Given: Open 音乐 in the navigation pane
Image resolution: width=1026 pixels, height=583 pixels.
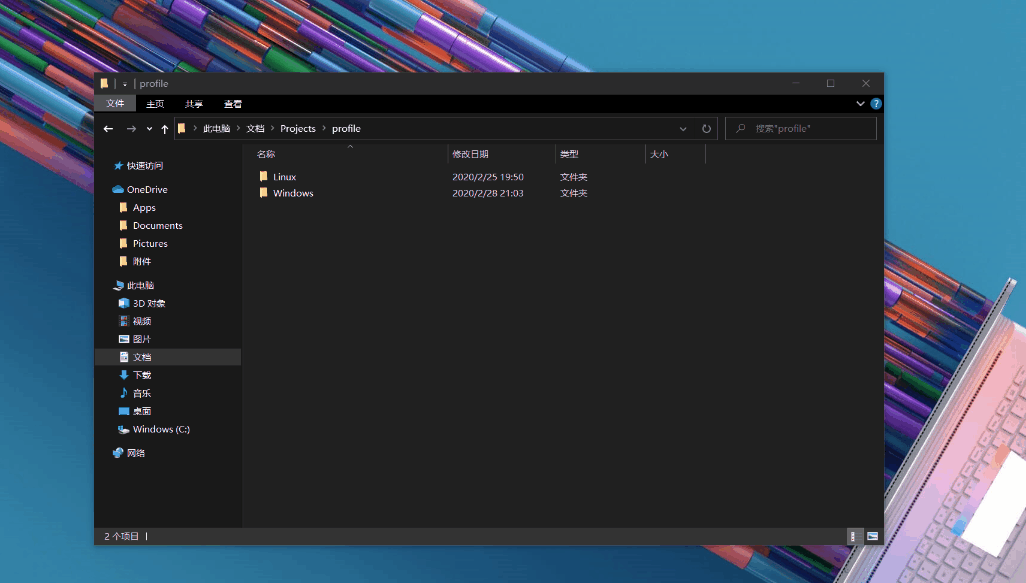Looking at the screenshot, I should pyautogui.click(x=141, y=393).
